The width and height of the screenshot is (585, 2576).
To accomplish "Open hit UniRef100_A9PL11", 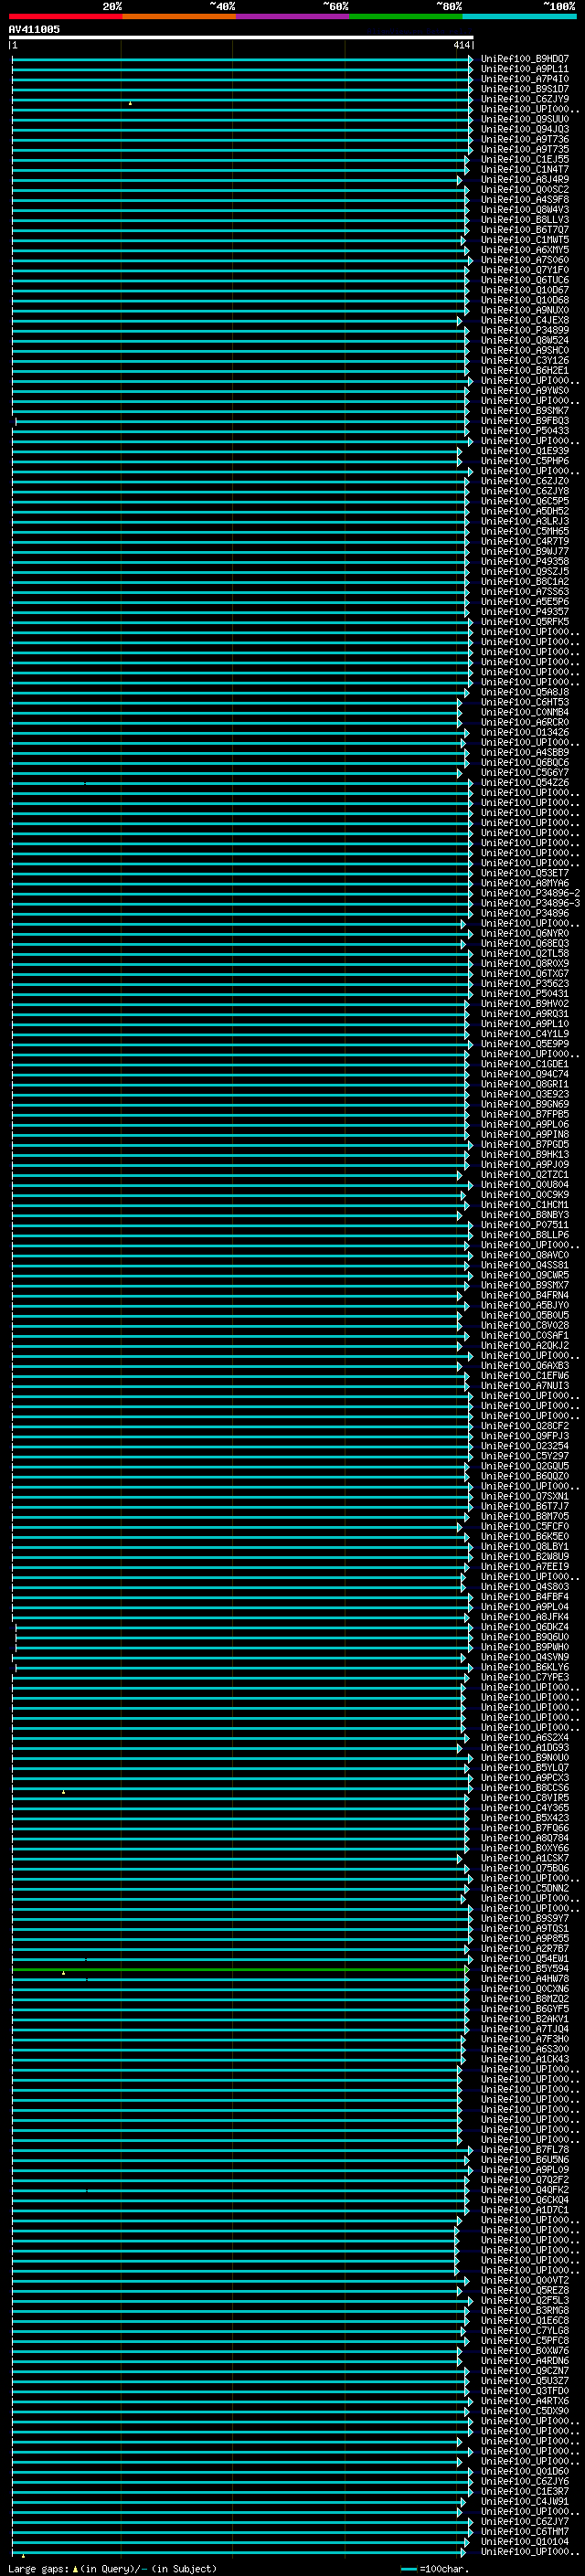I will pos(525,70).
